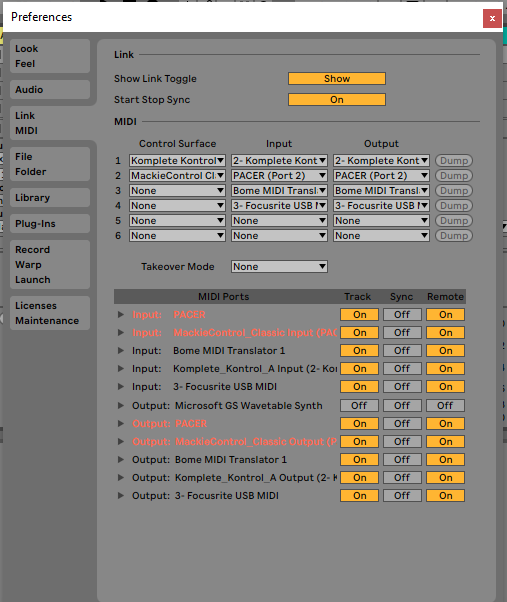Viewport: 507px width, 602px height.
Task: Click Dump button for control surface 5
Action: pyautogui.click(x=454, y=220)
